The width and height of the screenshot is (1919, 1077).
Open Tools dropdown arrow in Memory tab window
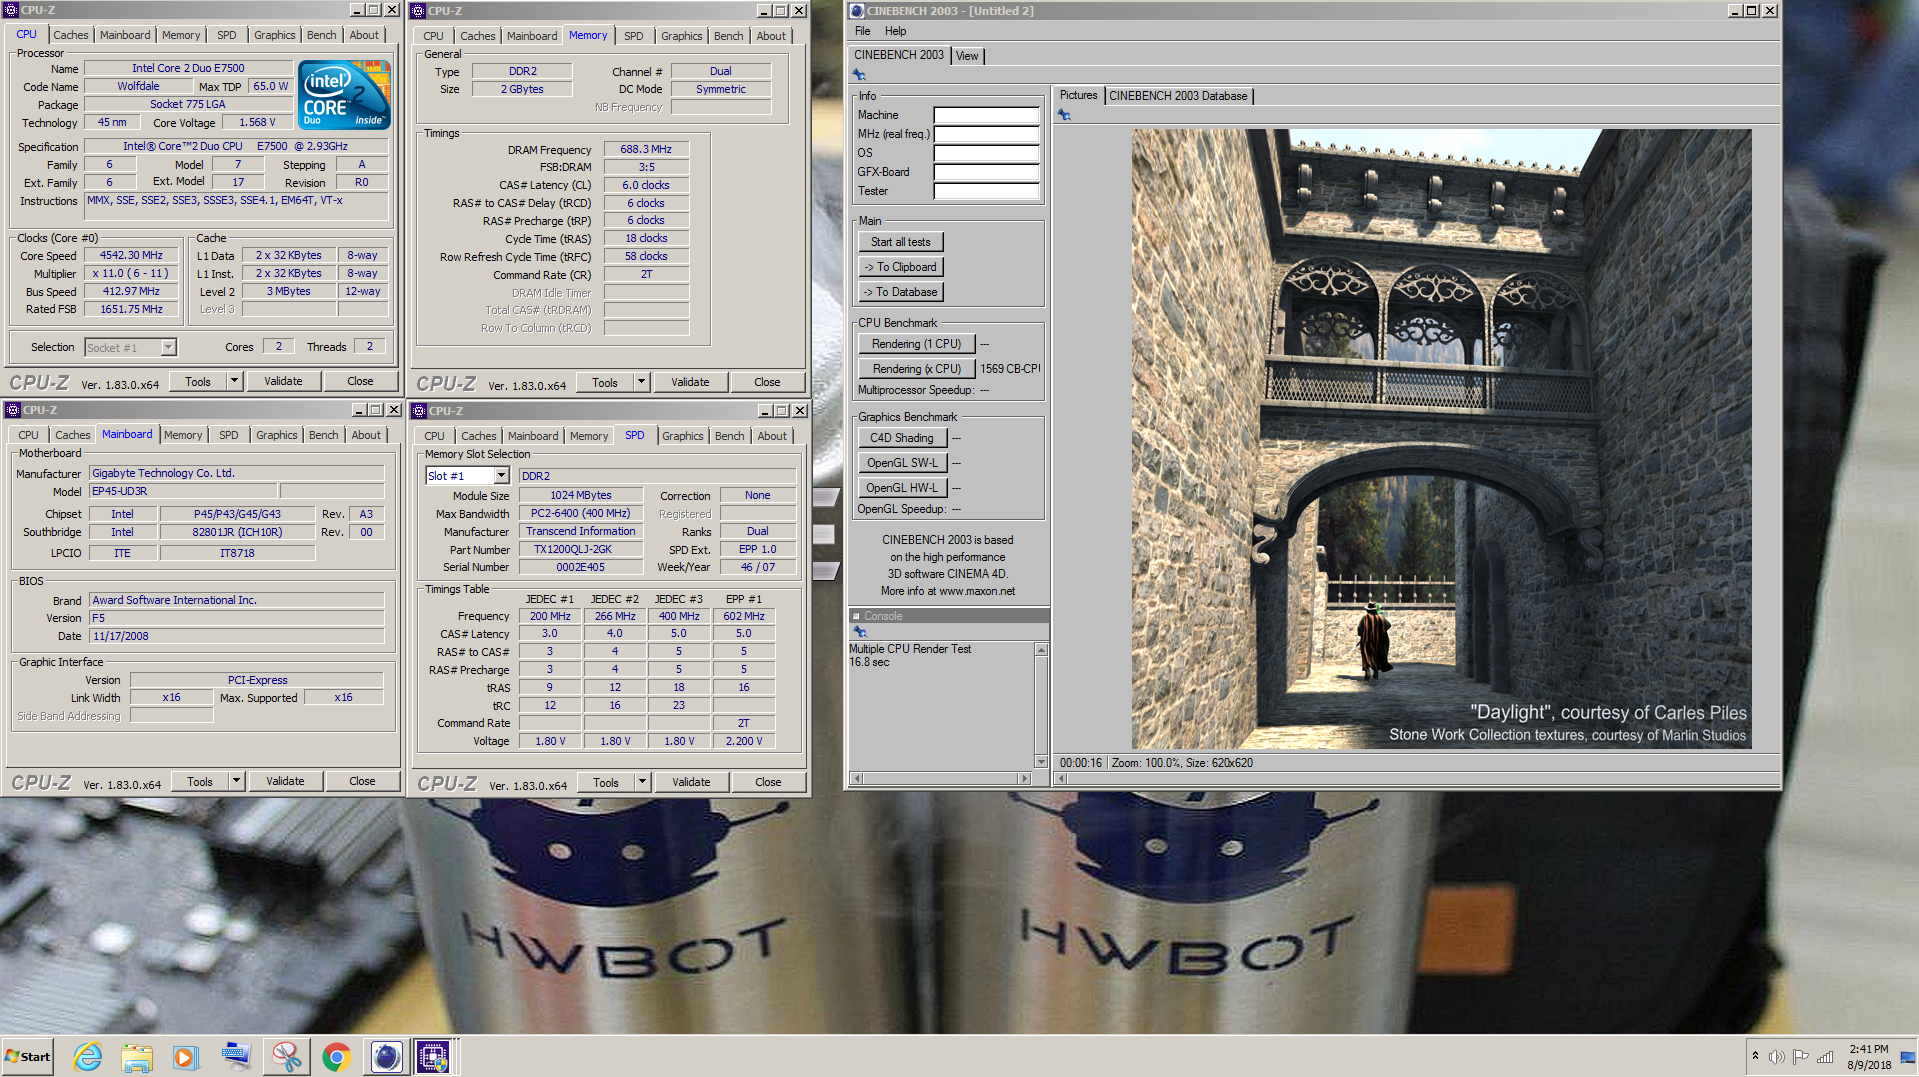click(641, 382)
